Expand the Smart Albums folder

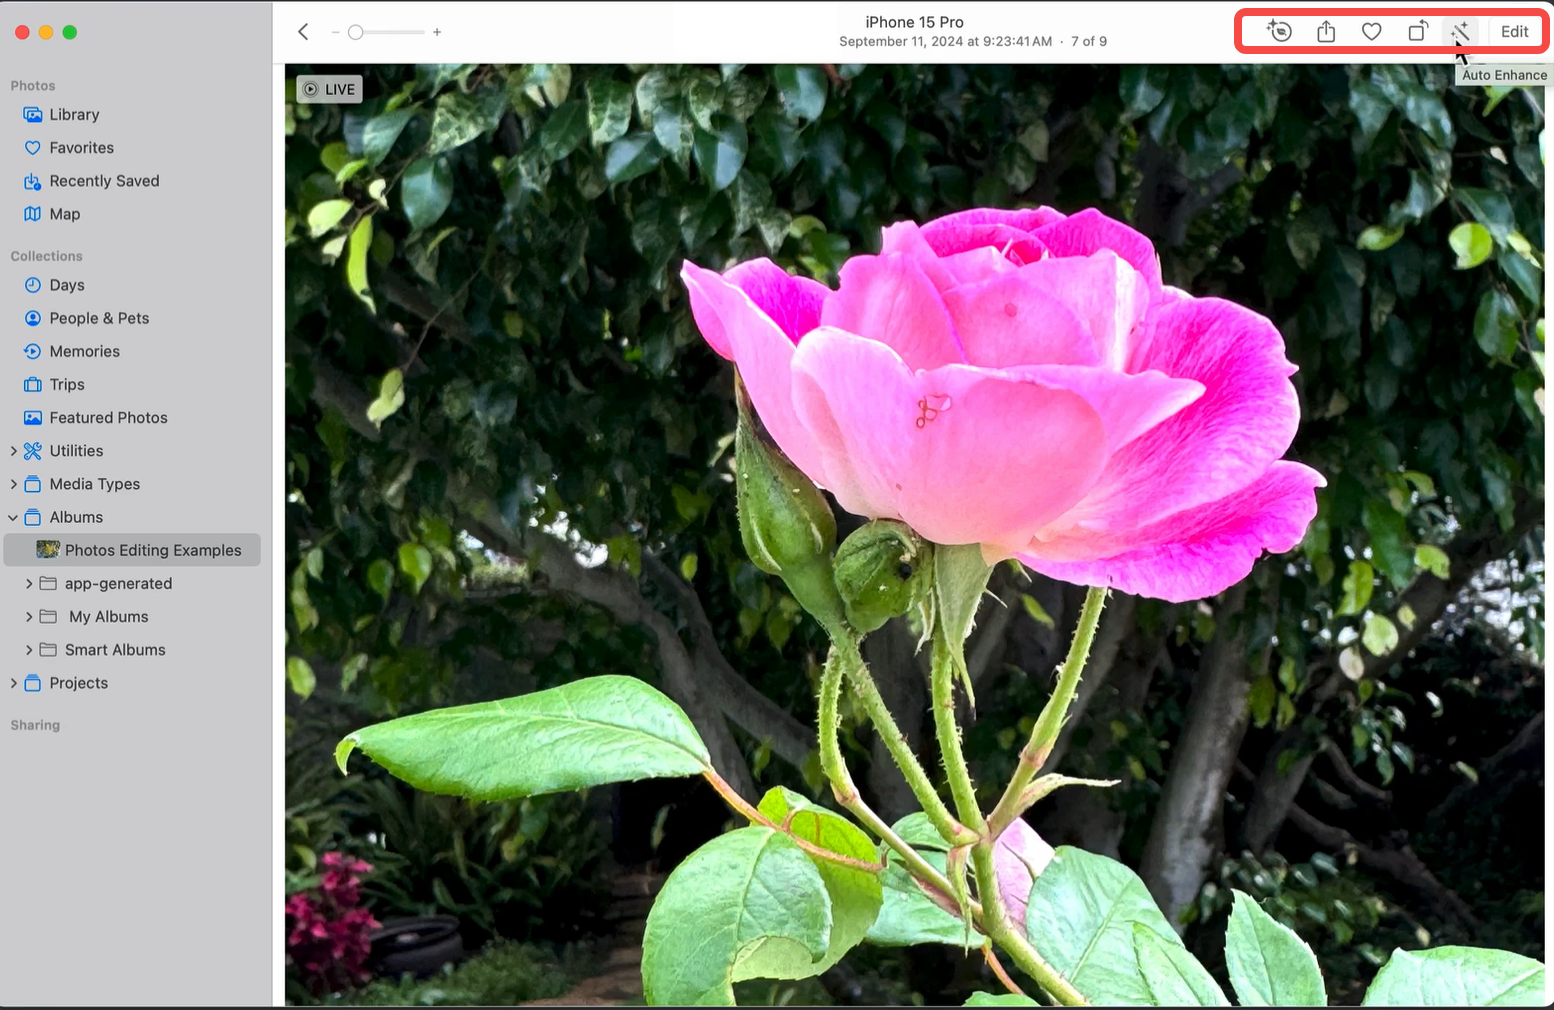tap(29, 649)
